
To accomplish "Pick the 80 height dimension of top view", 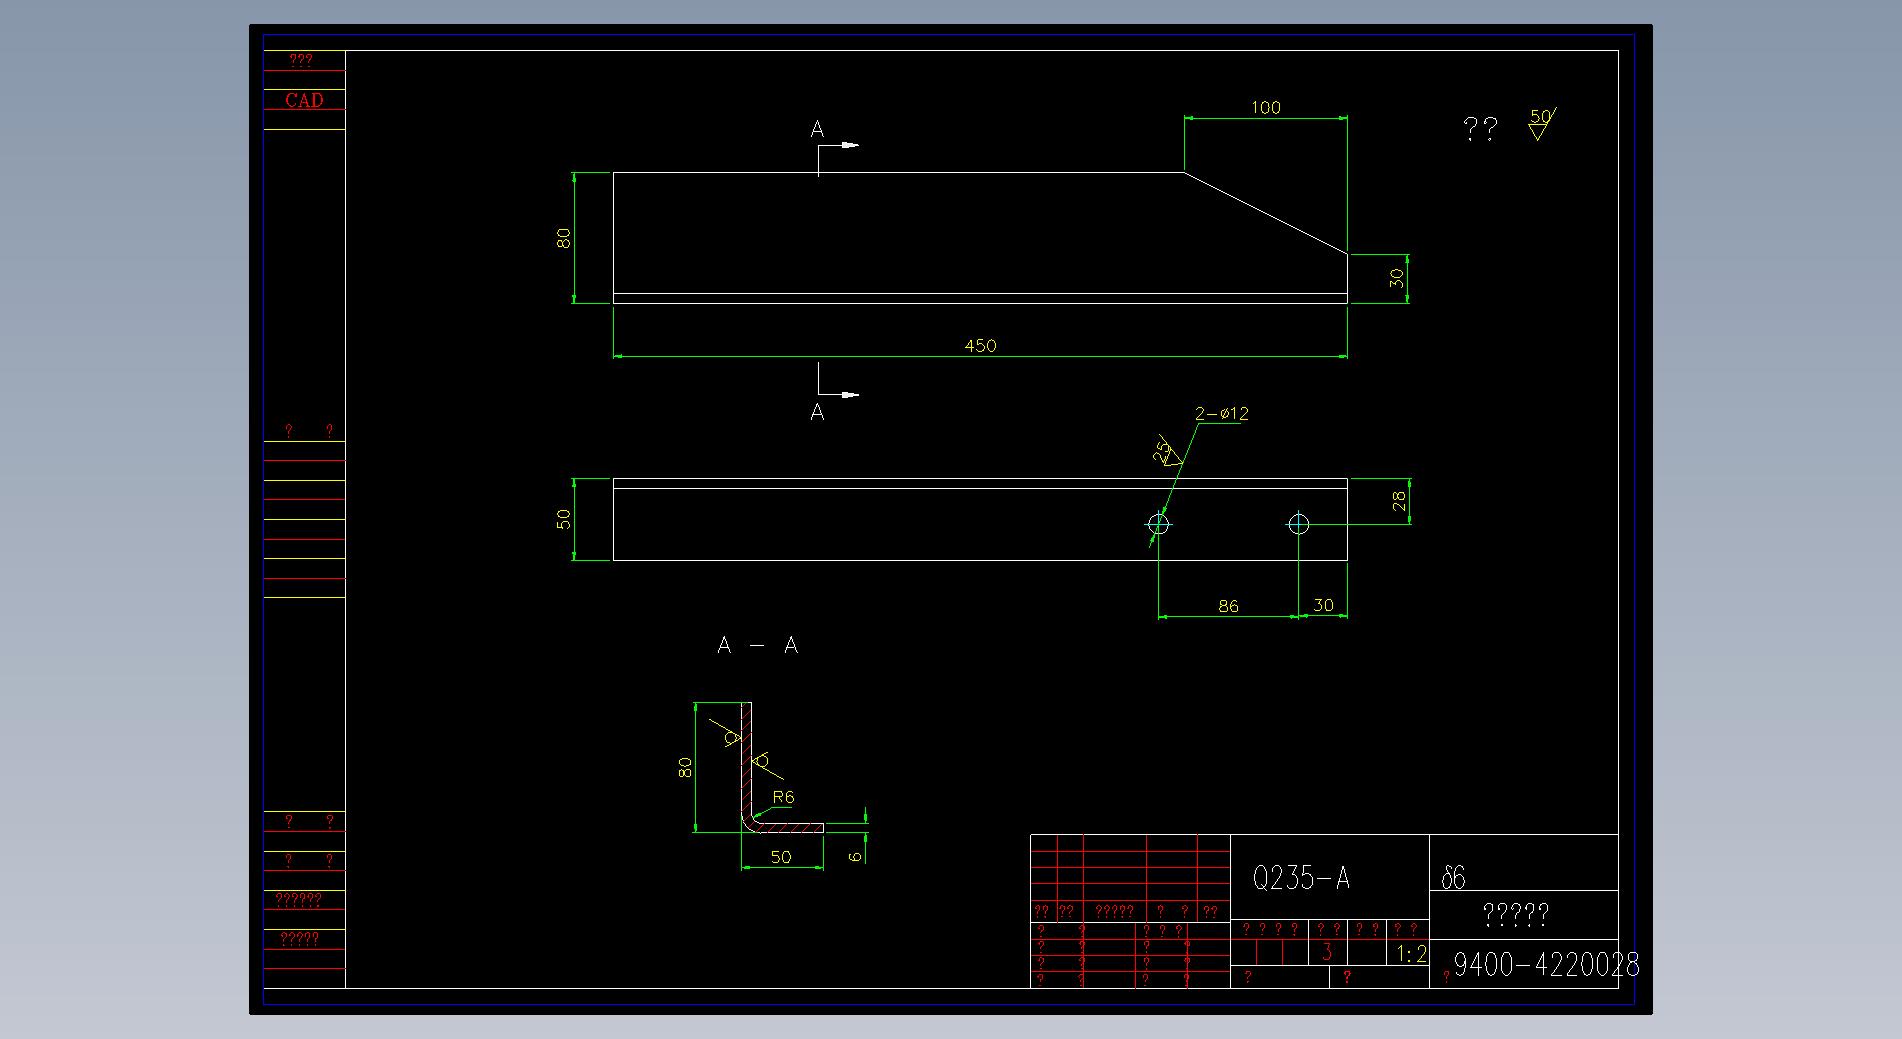I will (564, 238).
